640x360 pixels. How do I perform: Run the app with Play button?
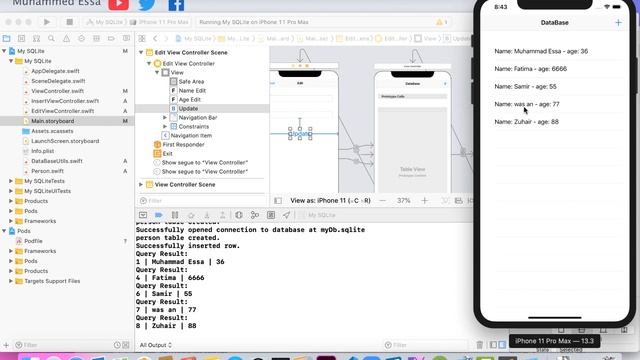pos(47,22)
